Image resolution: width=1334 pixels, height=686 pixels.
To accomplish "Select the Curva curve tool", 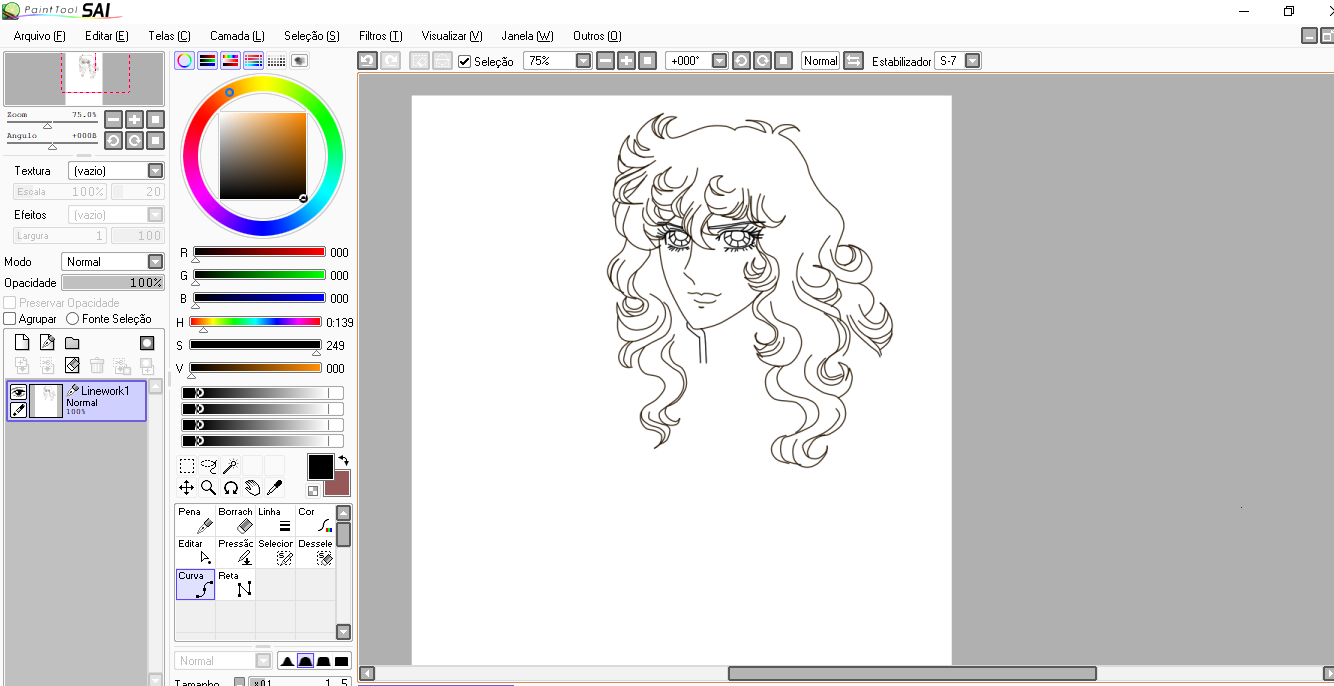I will pos(195,585).
